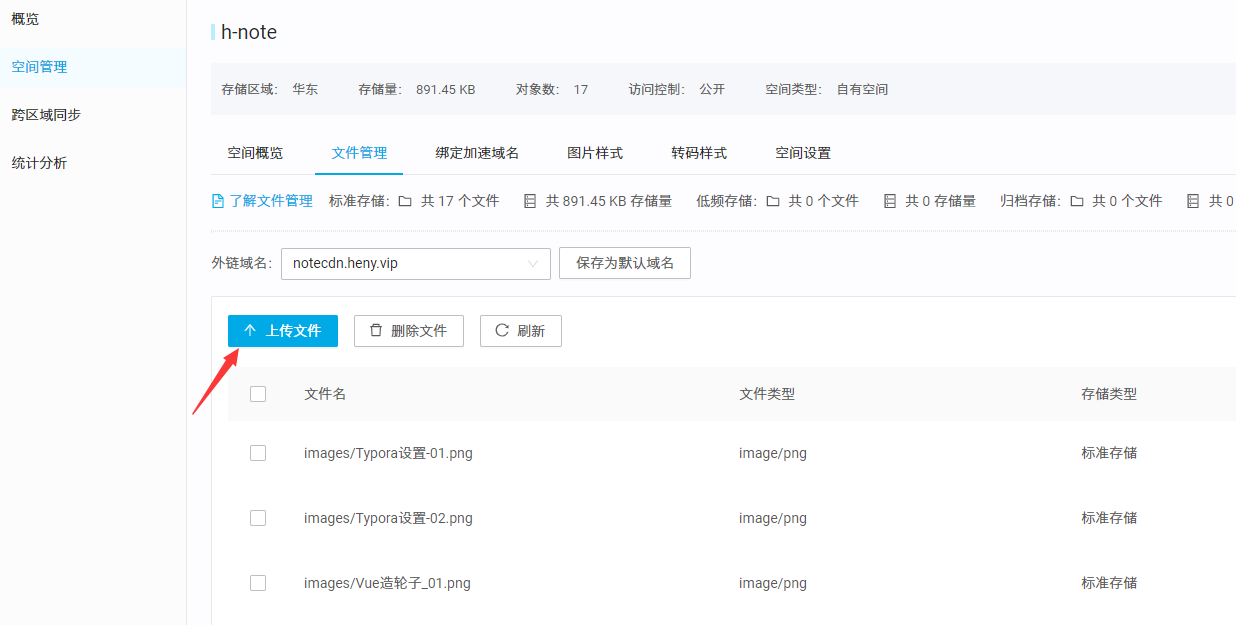
Task: Click 标准存储 in the Typora设置-02.png row
Action: pyautogui.click(x=1109, y=518)
